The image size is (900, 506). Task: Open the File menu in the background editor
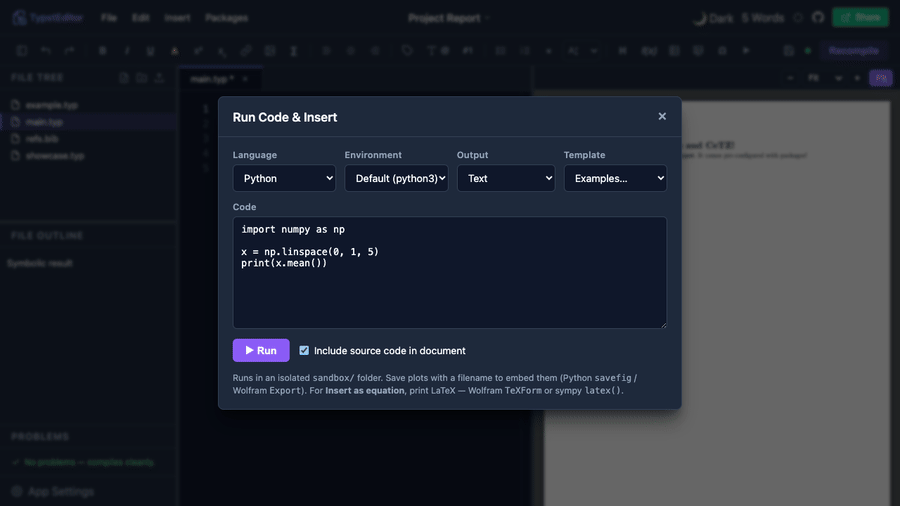[x=108, y=18]
